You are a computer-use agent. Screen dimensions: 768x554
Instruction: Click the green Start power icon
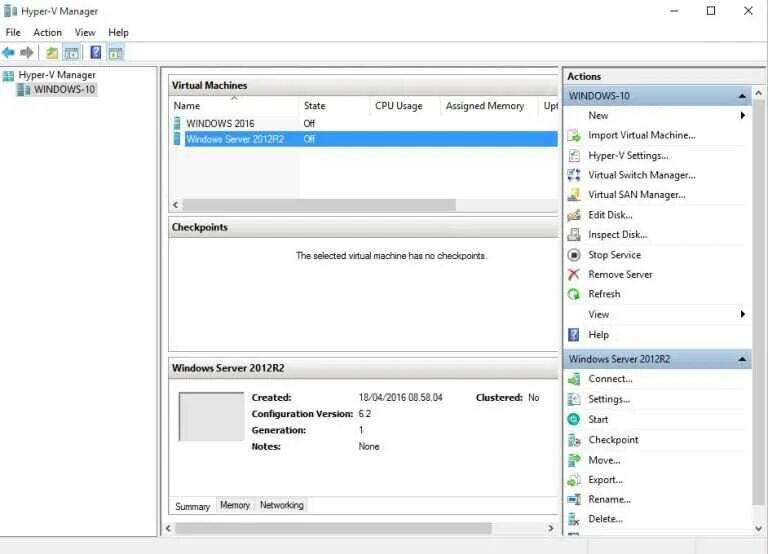tap(574, 419)
